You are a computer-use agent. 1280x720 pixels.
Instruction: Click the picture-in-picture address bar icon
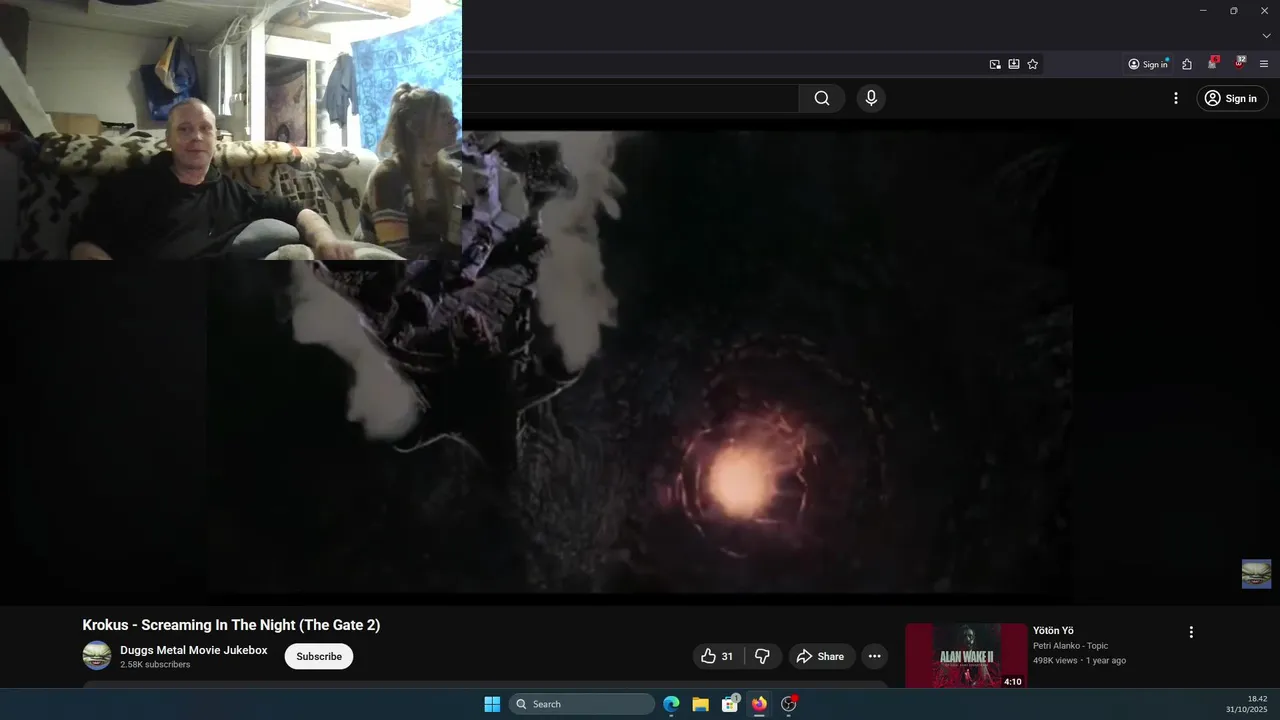coord(995,64)
